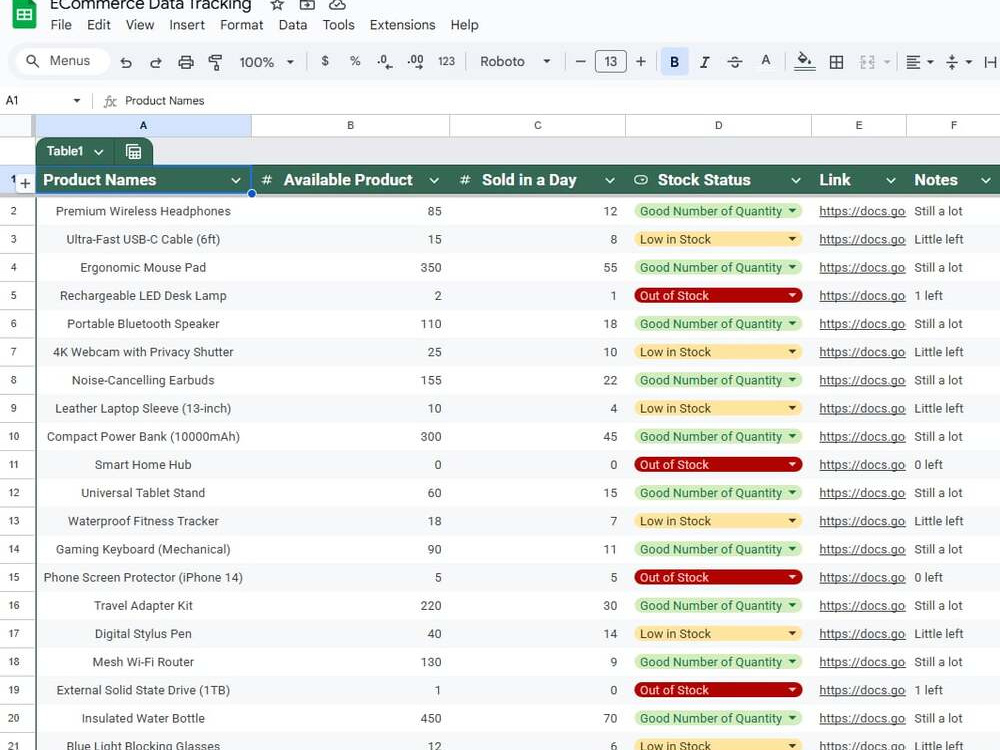Star the ECommerce Data Tracking document
The image size is (1000, 750).
pyautogui.click(x=277, y=5)
